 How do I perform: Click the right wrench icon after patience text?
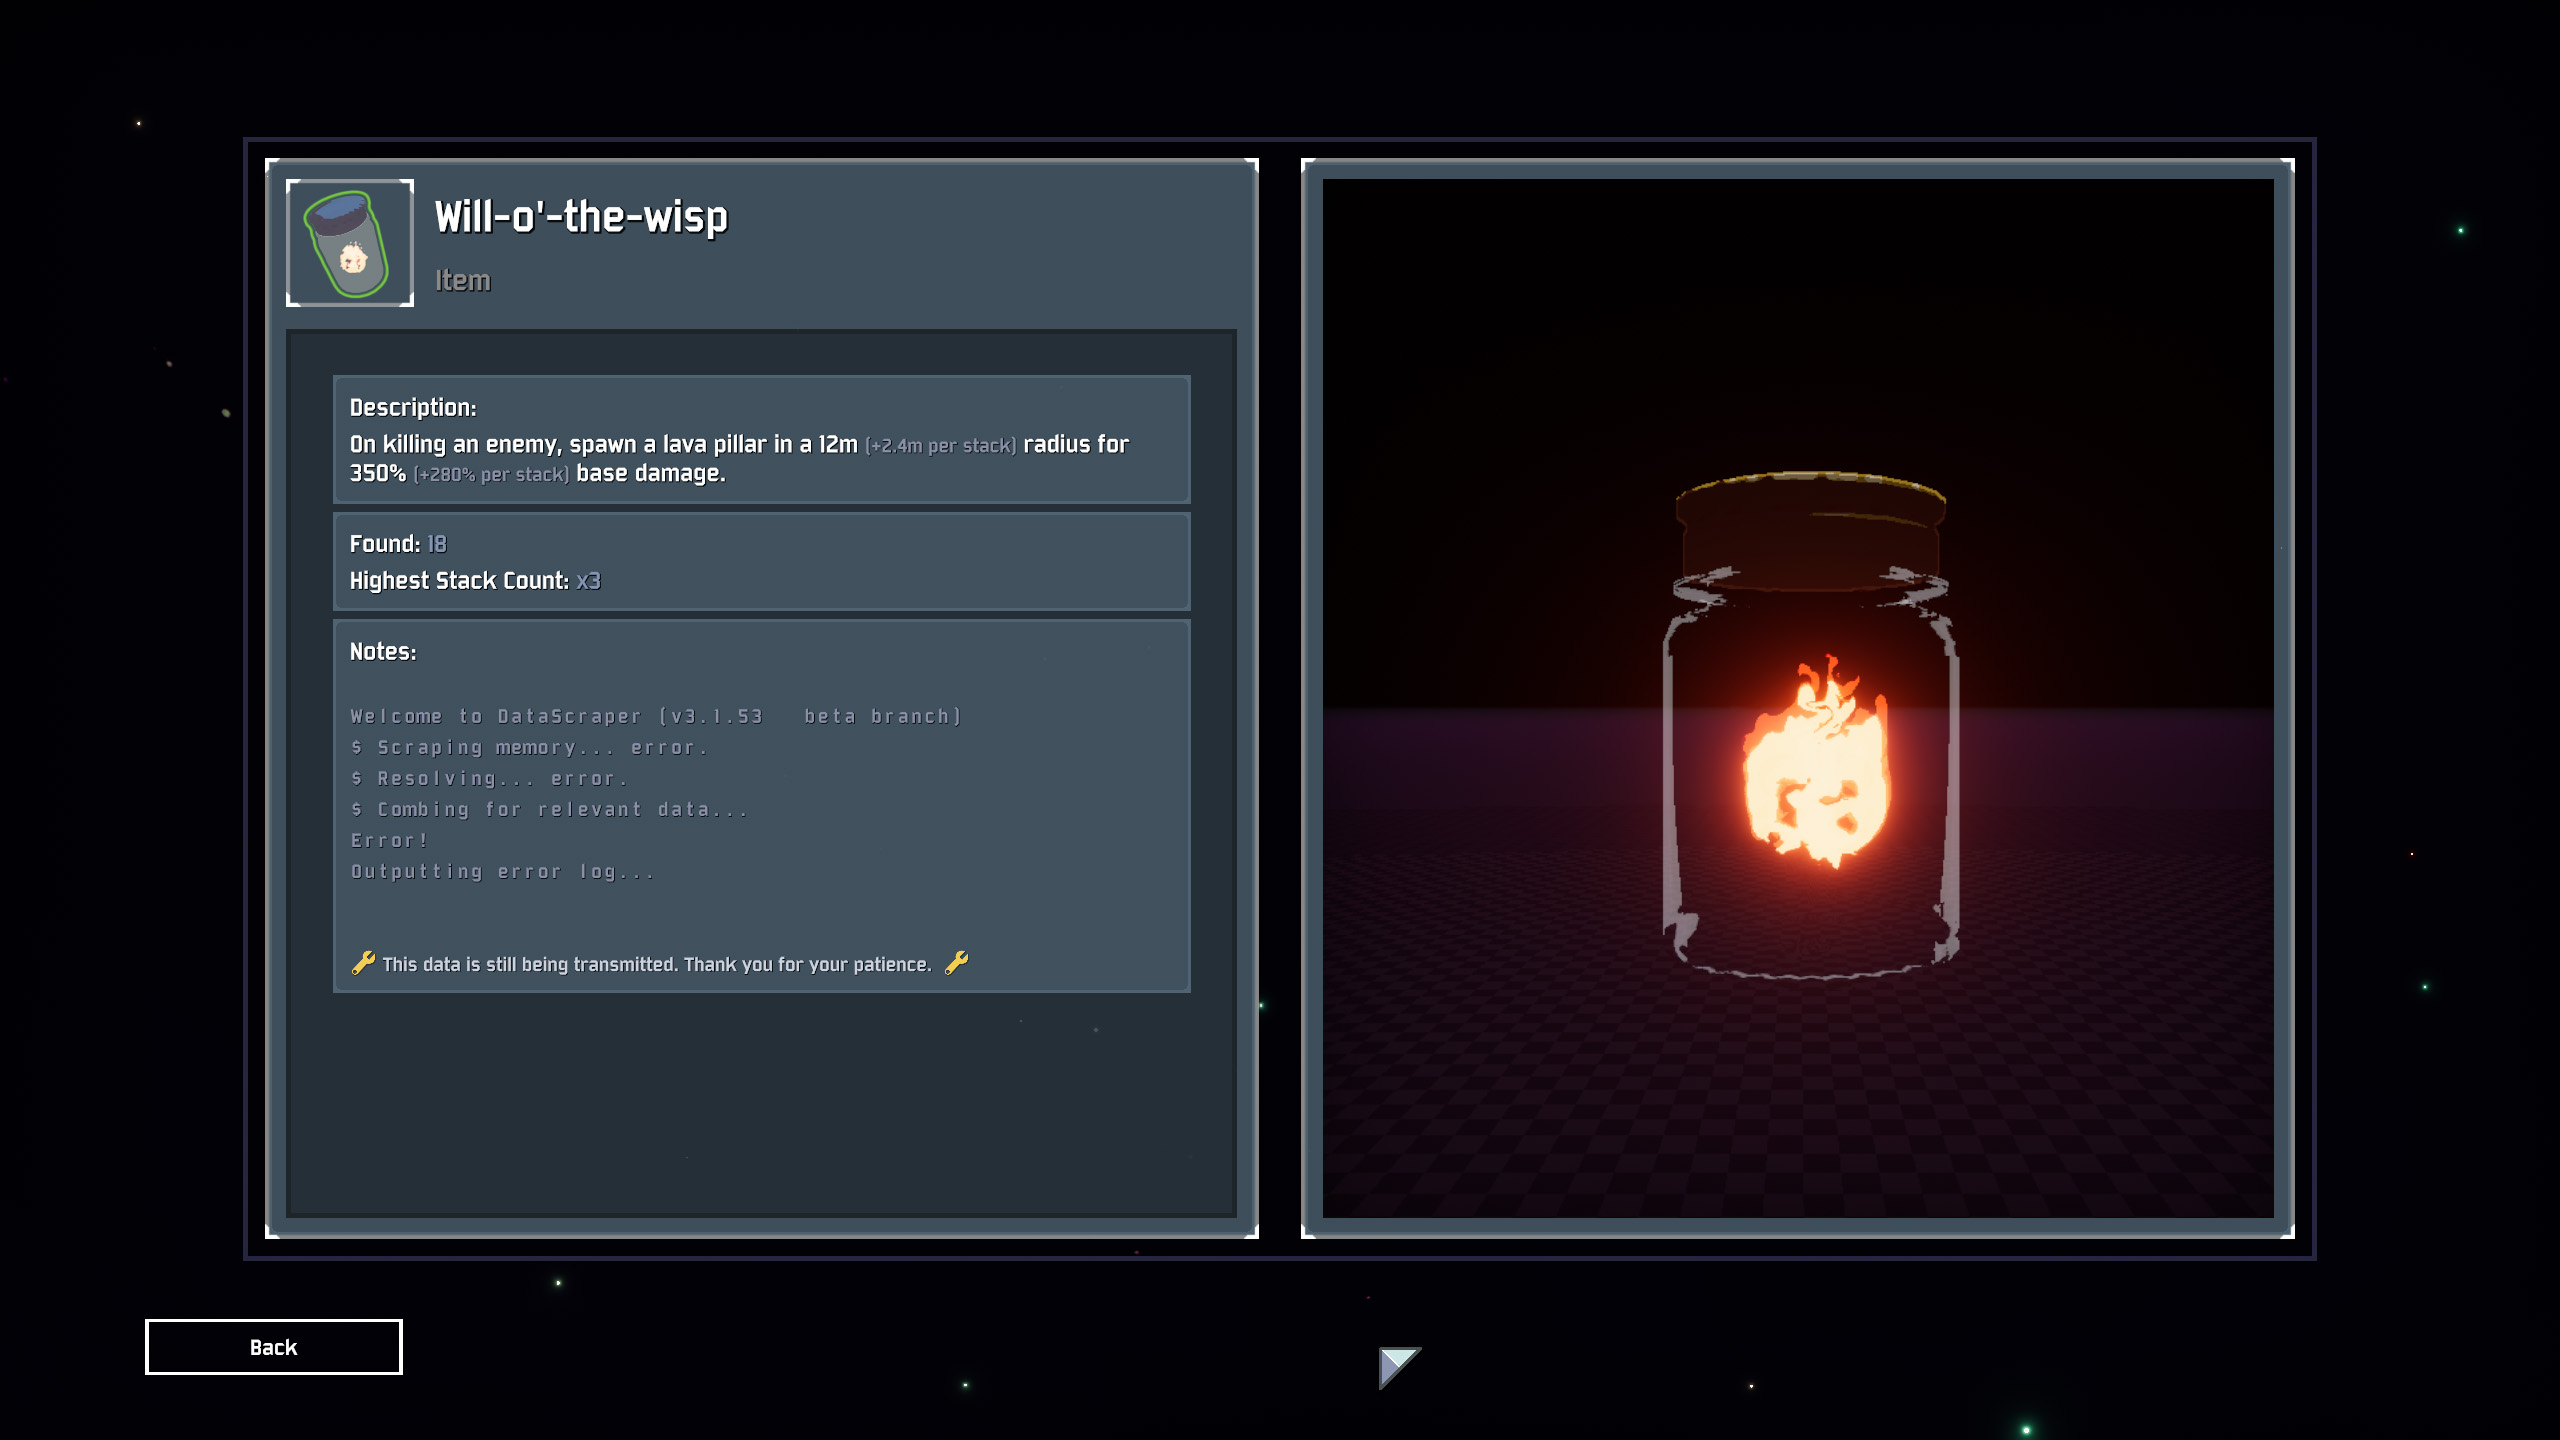click(956, 963)
